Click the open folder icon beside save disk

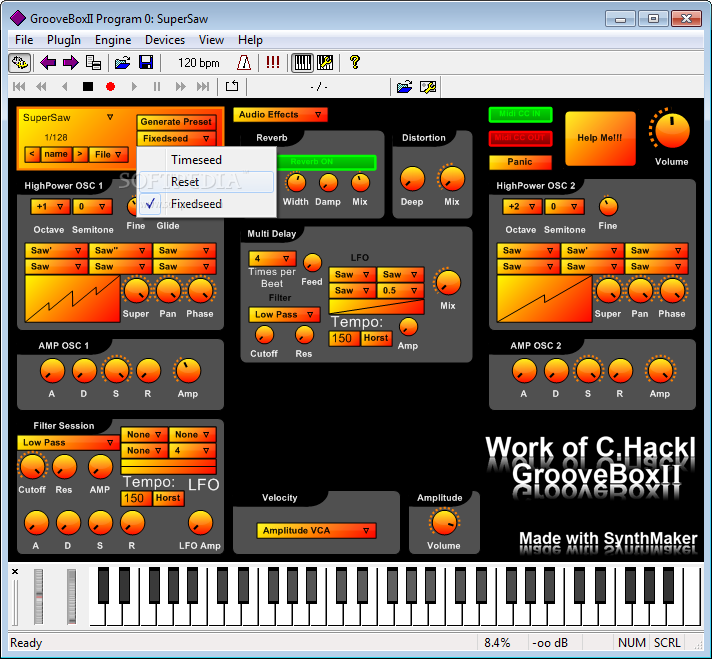(x=122, y=62)
